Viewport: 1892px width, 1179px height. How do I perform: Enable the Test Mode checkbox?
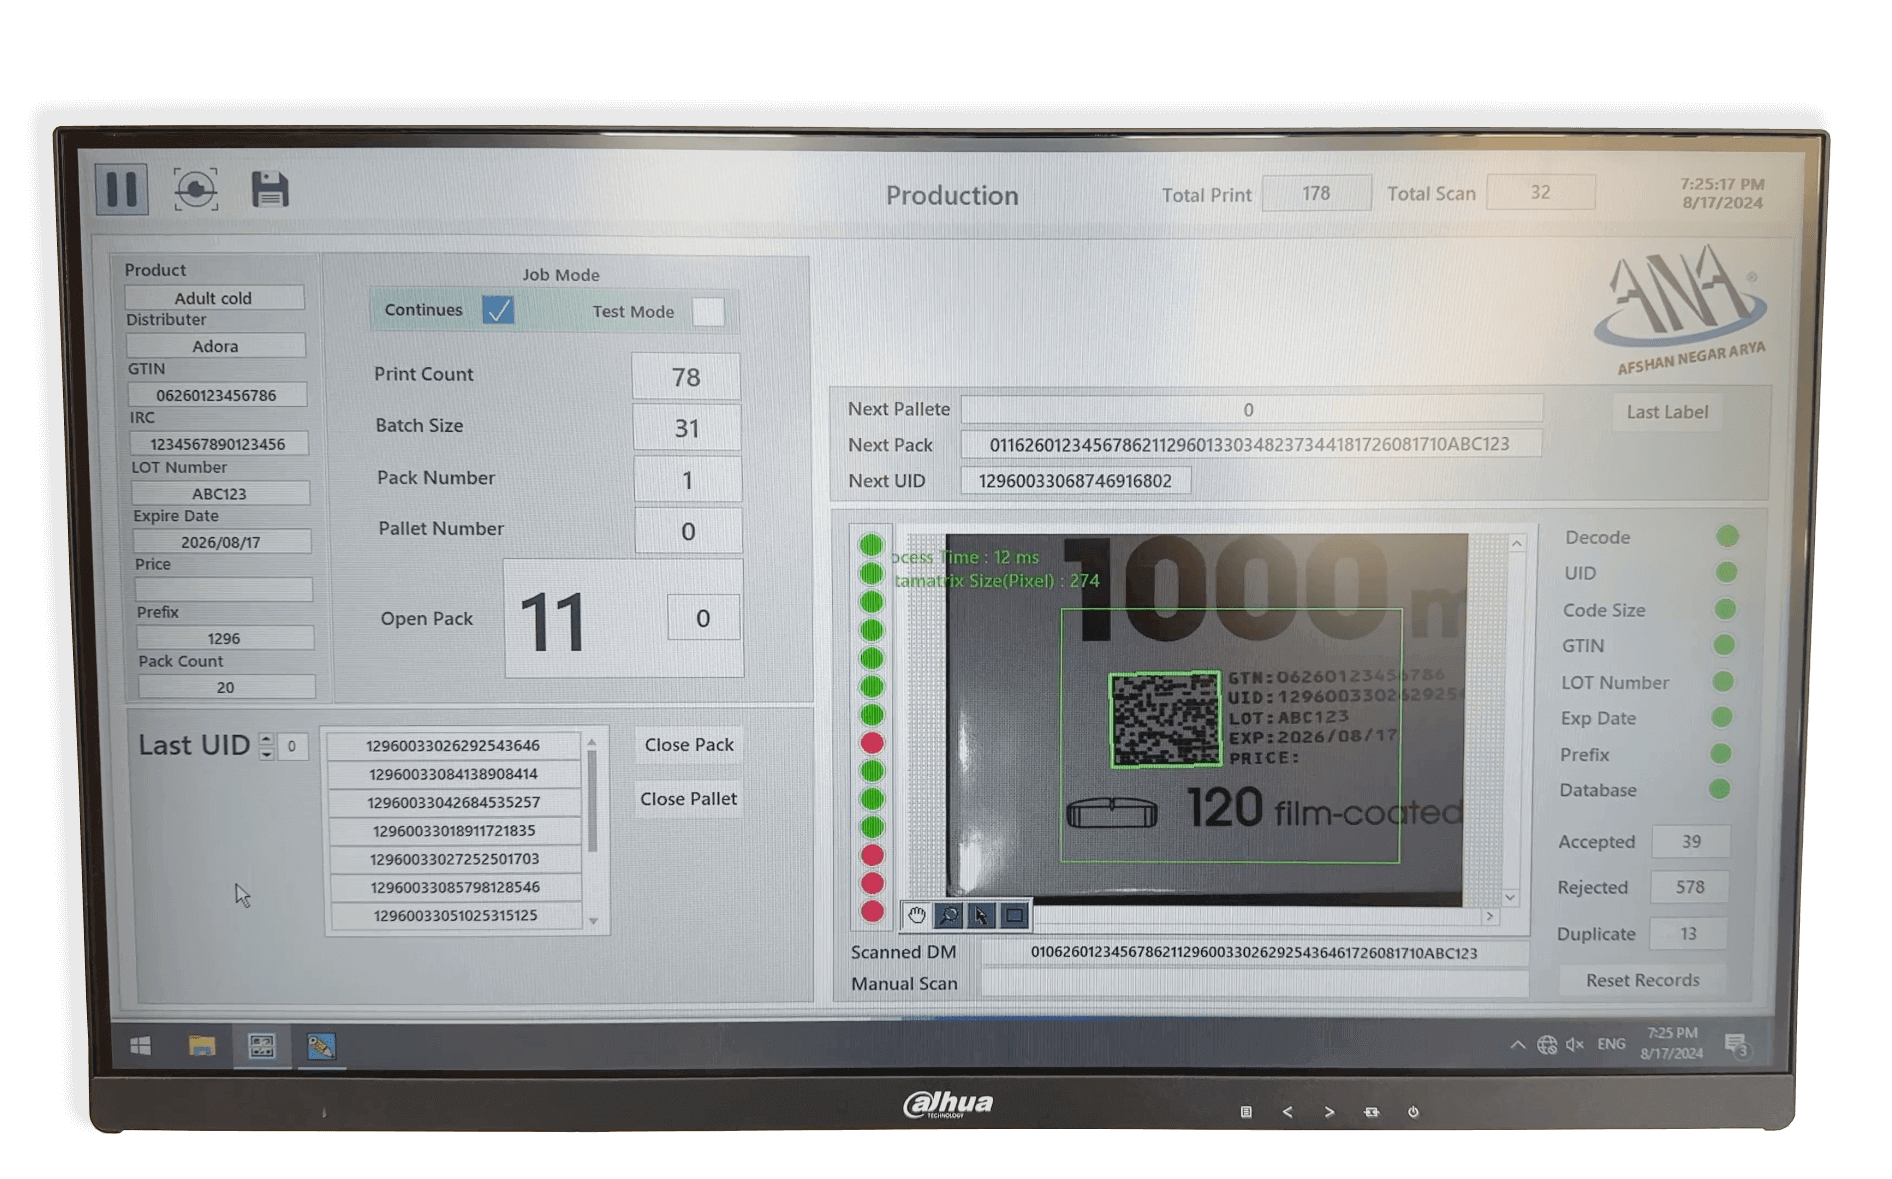pos(708,311)
